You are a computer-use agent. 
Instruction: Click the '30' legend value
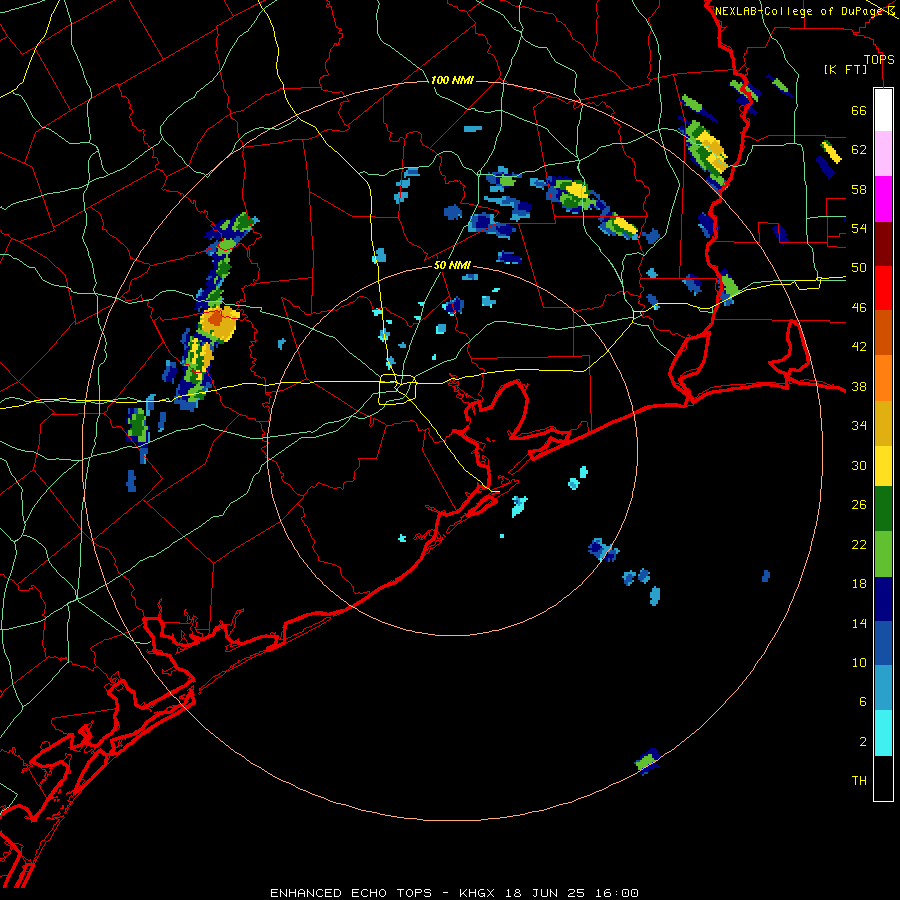pos(859,465)
